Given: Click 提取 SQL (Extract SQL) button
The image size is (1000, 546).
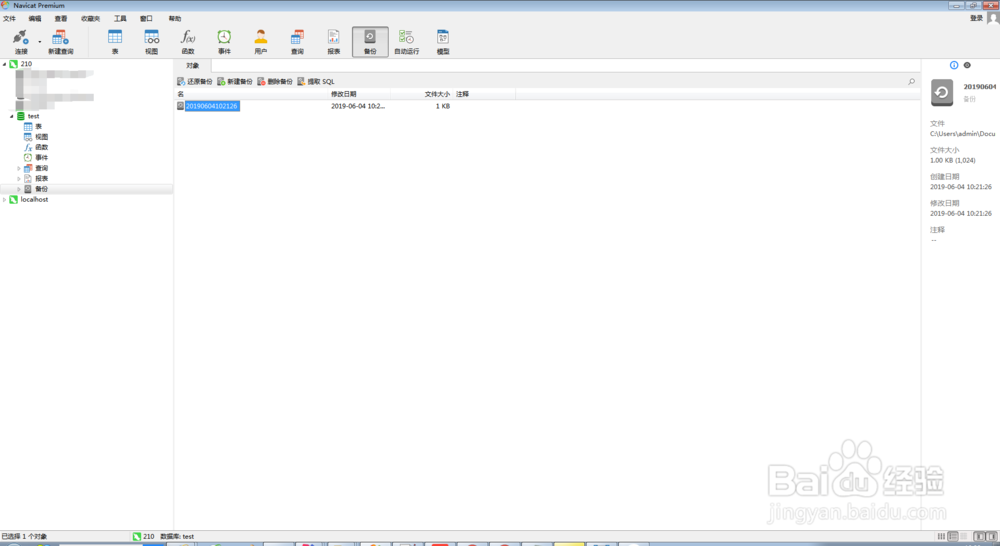Looking at the screenshot, I should tap(316, 82).
